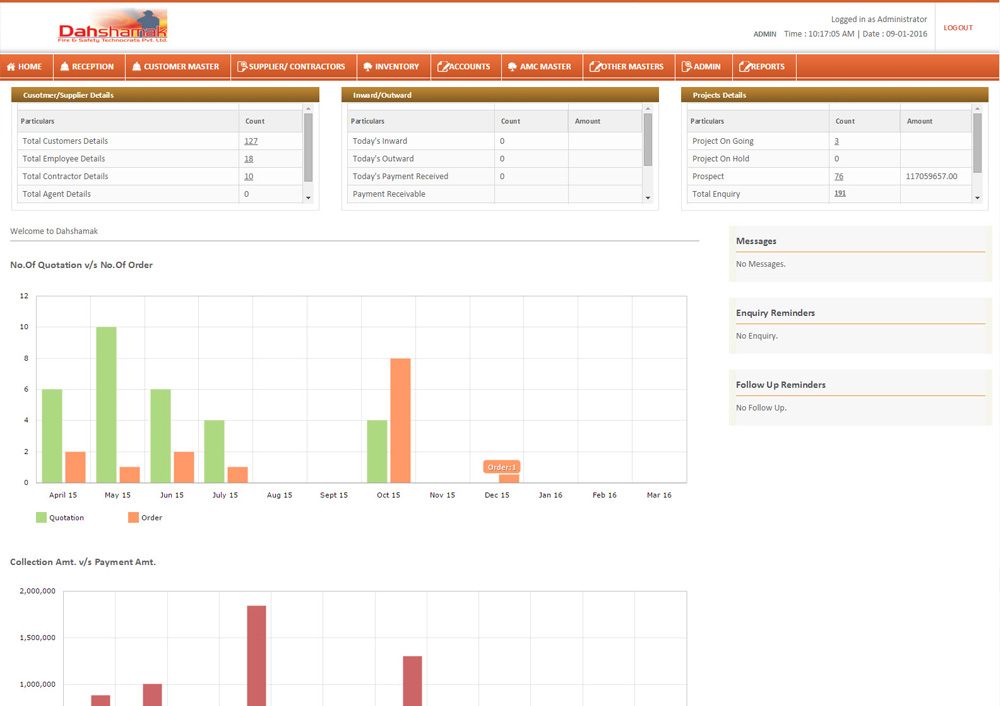Click the Payment Receivable row label
Screen dimensions: 1000x706
tap(389, 194)
